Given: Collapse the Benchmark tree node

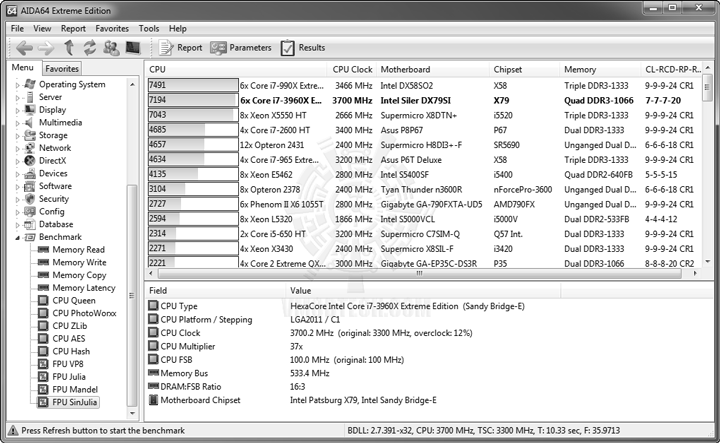Looking at the screenshot, I should (17, 237).
